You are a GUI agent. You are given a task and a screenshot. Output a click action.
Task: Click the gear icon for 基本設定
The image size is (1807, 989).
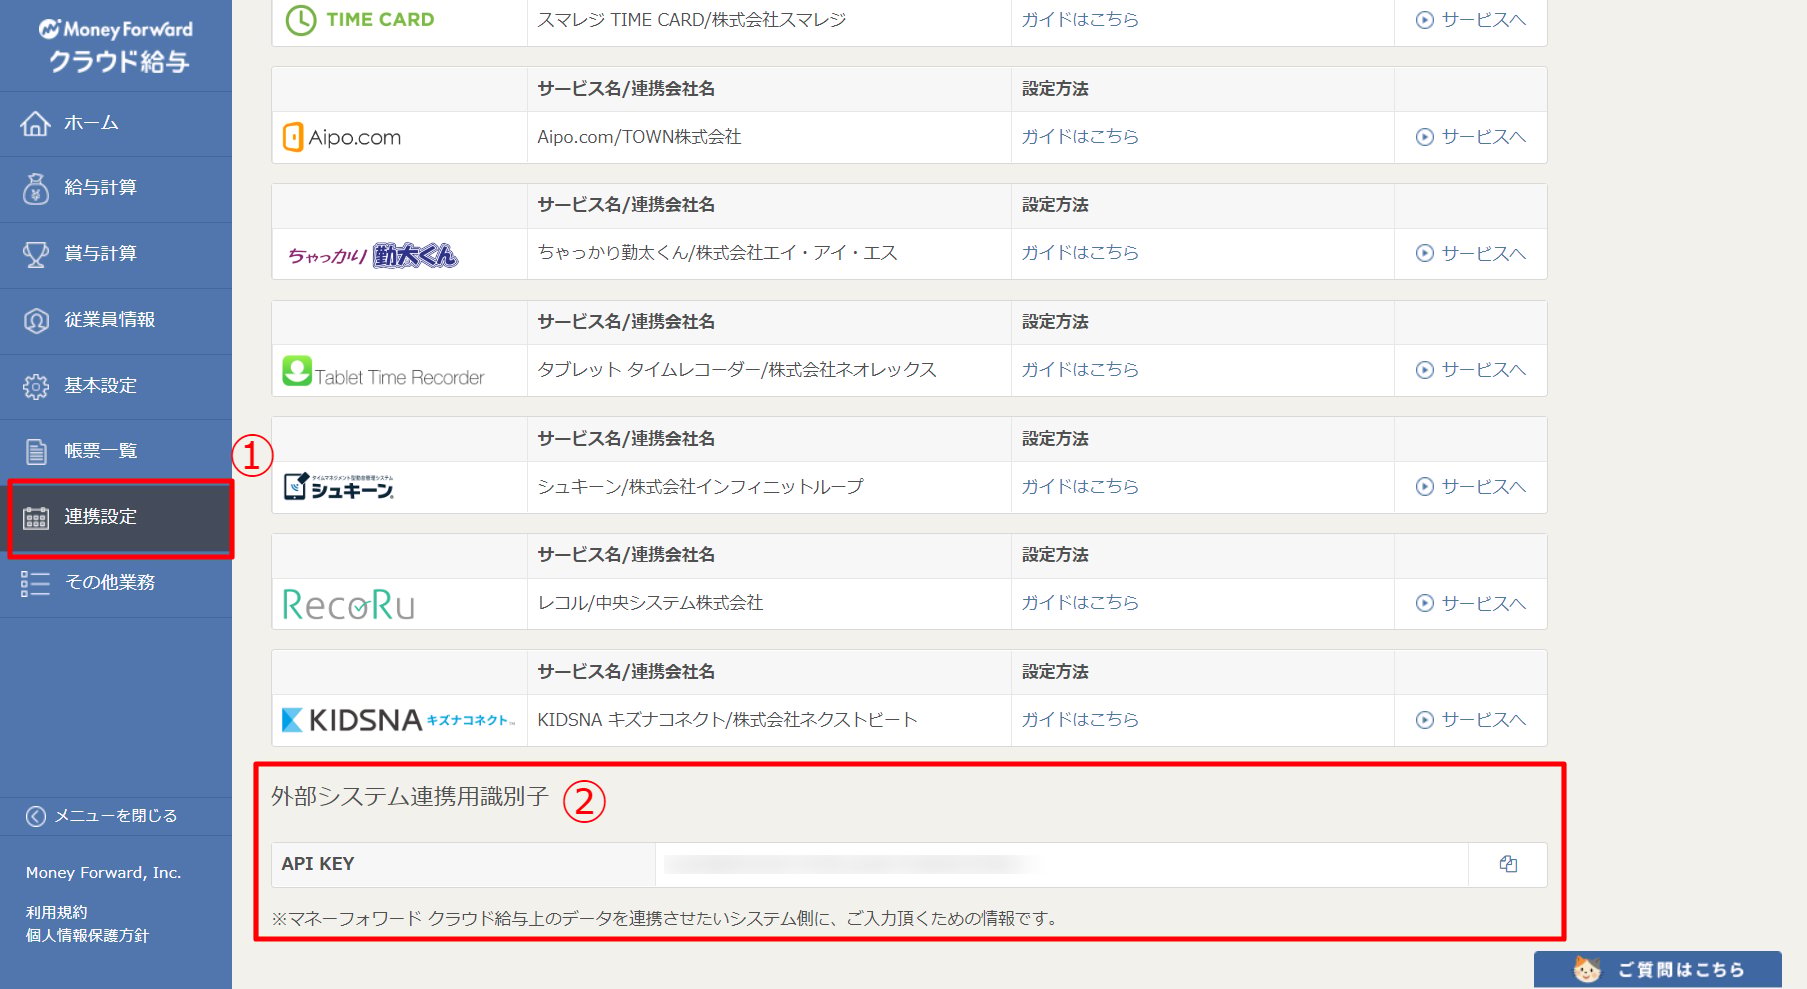35,386
